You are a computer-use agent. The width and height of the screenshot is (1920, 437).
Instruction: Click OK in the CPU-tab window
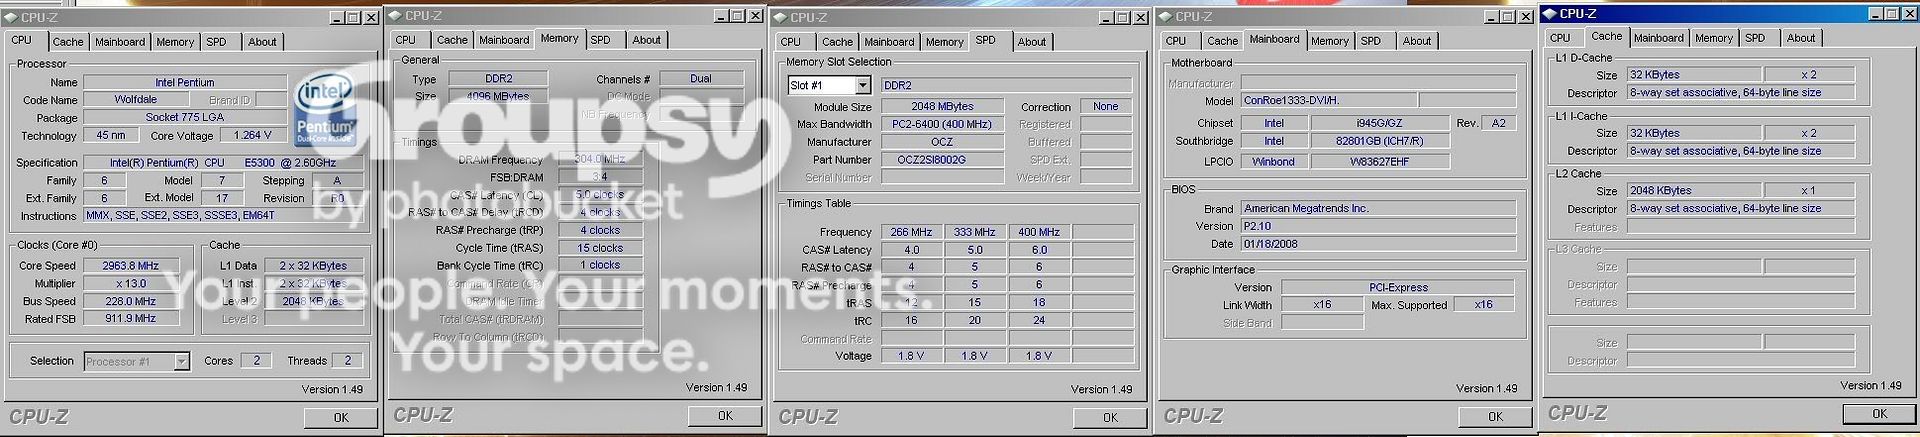click(341, 418)
